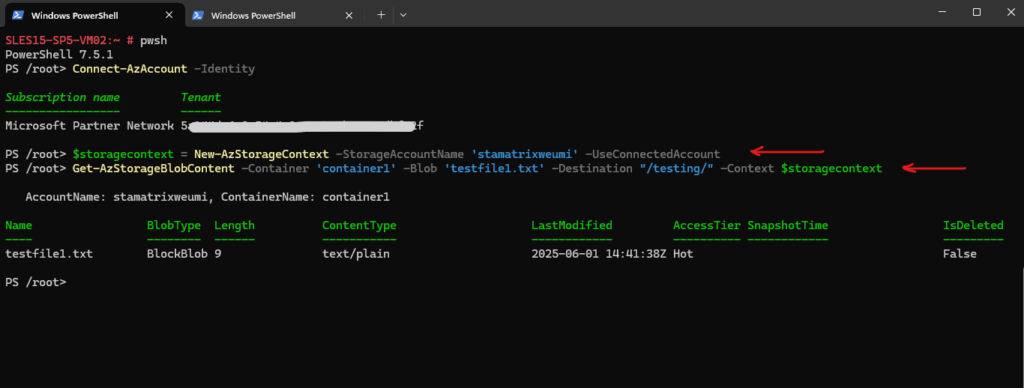Screen dimensions: 1024x388
Task: Open a new tab with the plus button
Action: click(381, 14)
